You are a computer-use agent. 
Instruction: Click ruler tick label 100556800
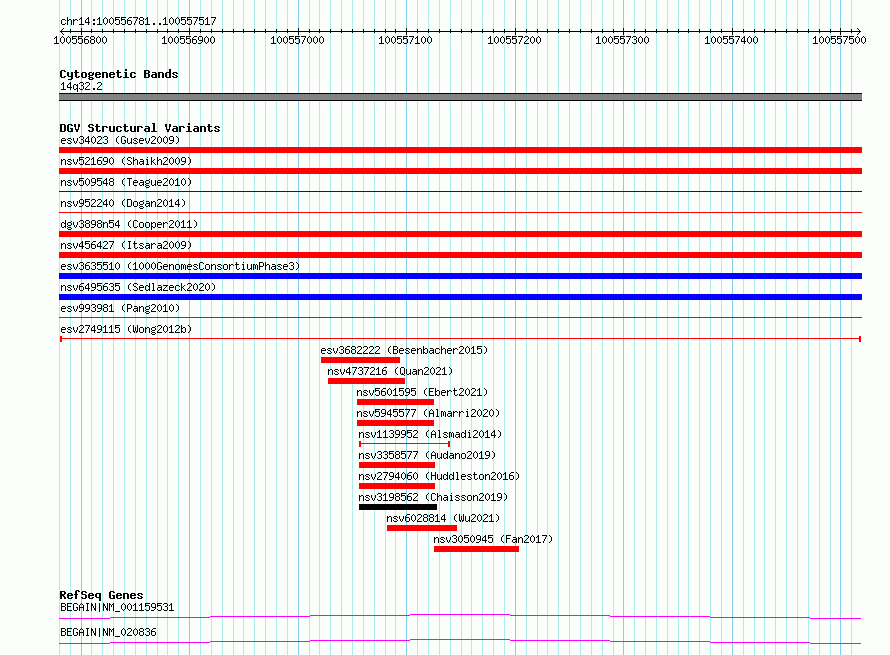[81, 40]
